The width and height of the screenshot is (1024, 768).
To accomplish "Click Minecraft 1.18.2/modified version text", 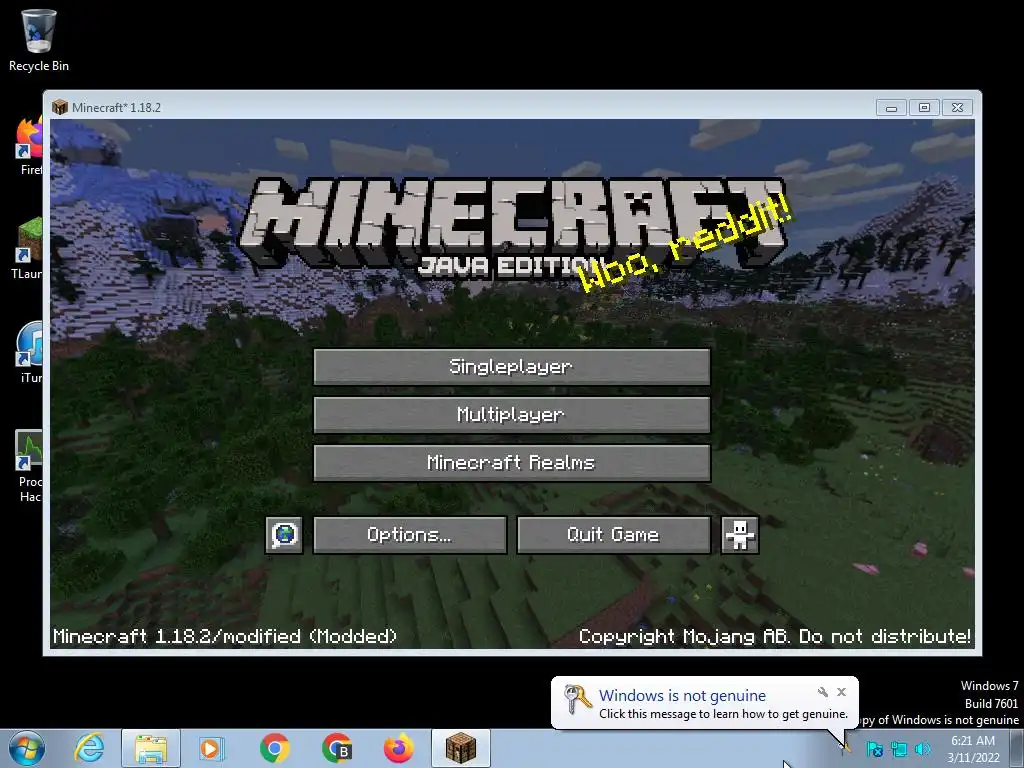I will tap(225, 636).
